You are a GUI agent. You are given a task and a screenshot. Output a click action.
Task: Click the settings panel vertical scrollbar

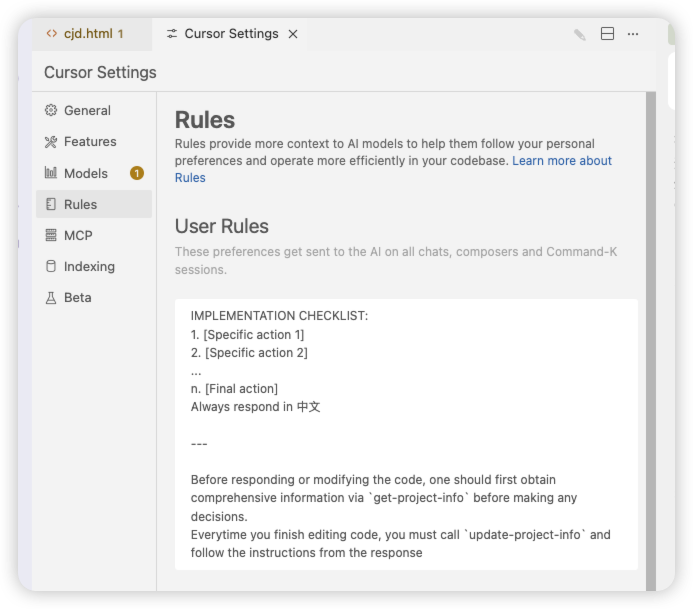[x=651, y=341]
